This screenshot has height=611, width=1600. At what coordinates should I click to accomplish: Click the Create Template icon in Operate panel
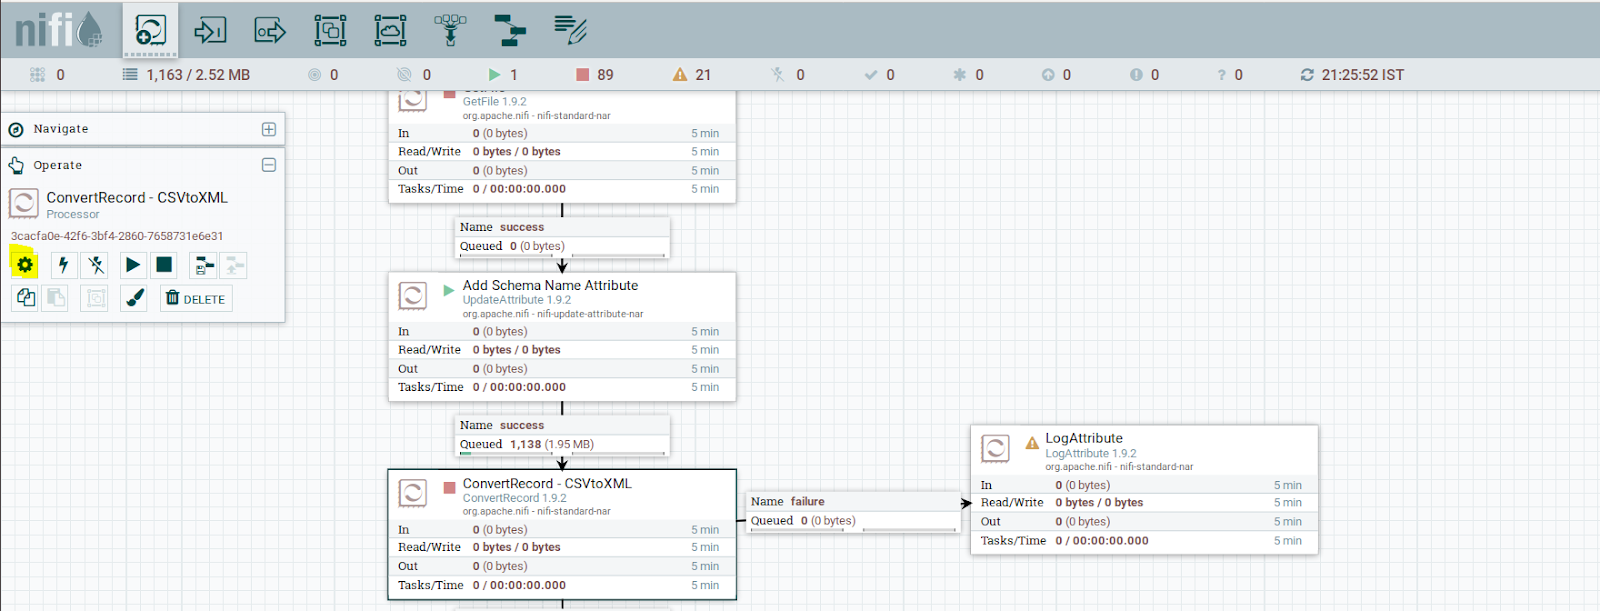pyautogui.click(x=204, y=265)
